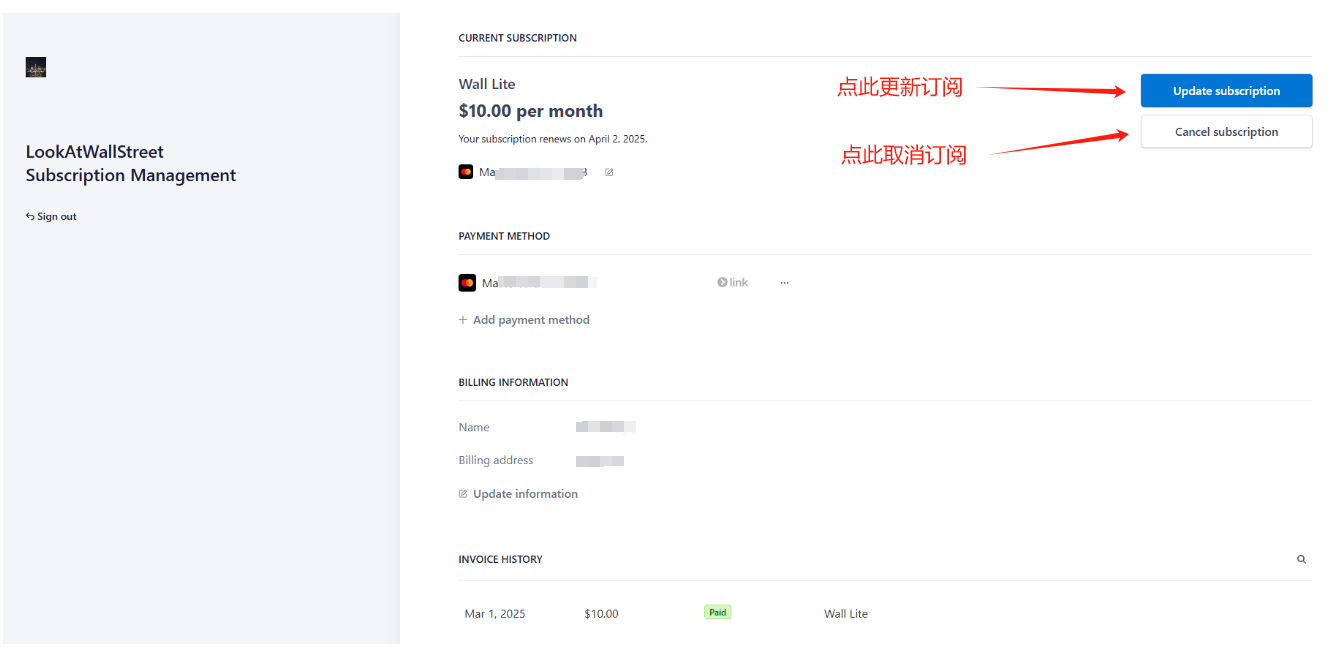Viewport: 1340px width, 664px height.
Task: Click Update information link
Action: pos(518,494)
